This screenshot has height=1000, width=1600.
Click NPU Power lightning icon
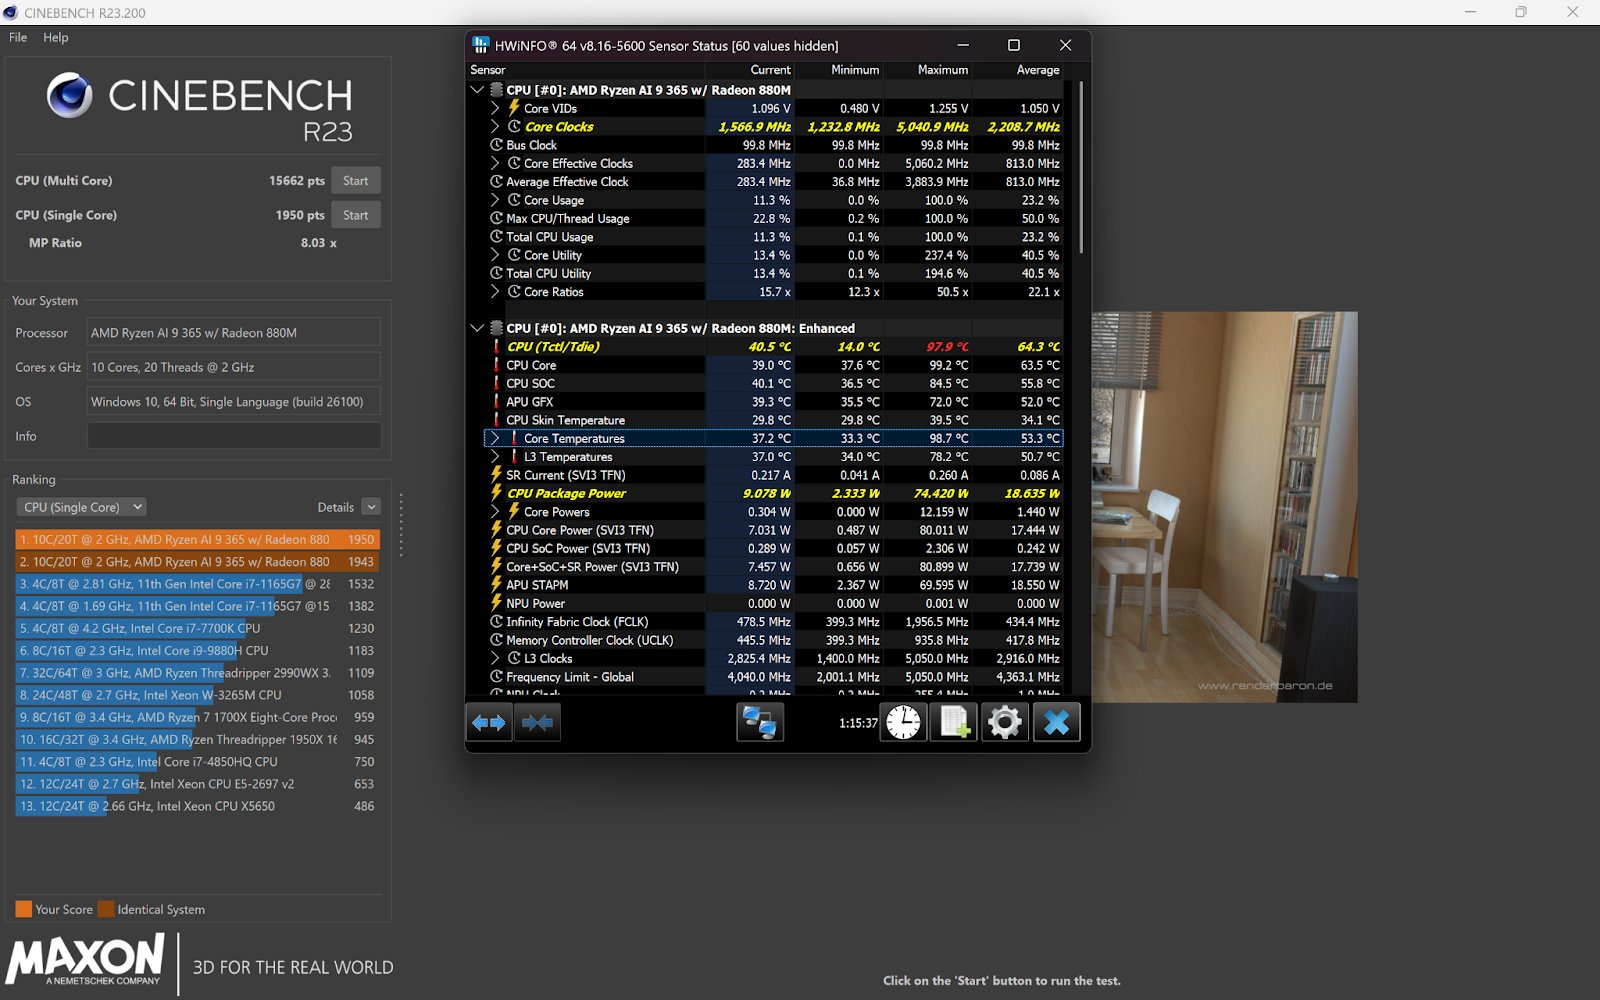pyautogui.click(x=496, y=603)
